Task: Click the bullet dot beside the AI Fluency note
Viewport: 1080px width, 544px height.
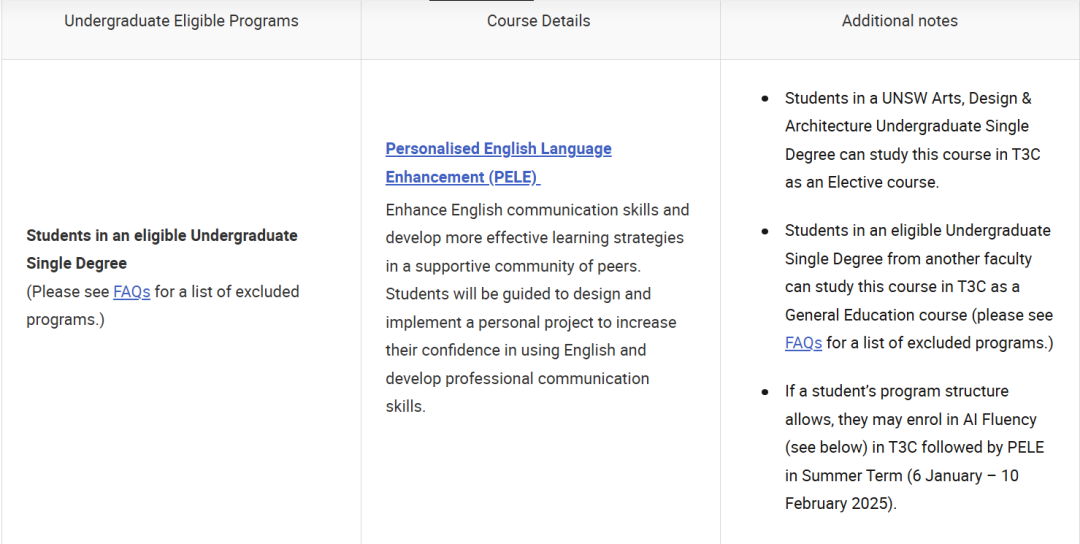Action: tap(765, 392)
